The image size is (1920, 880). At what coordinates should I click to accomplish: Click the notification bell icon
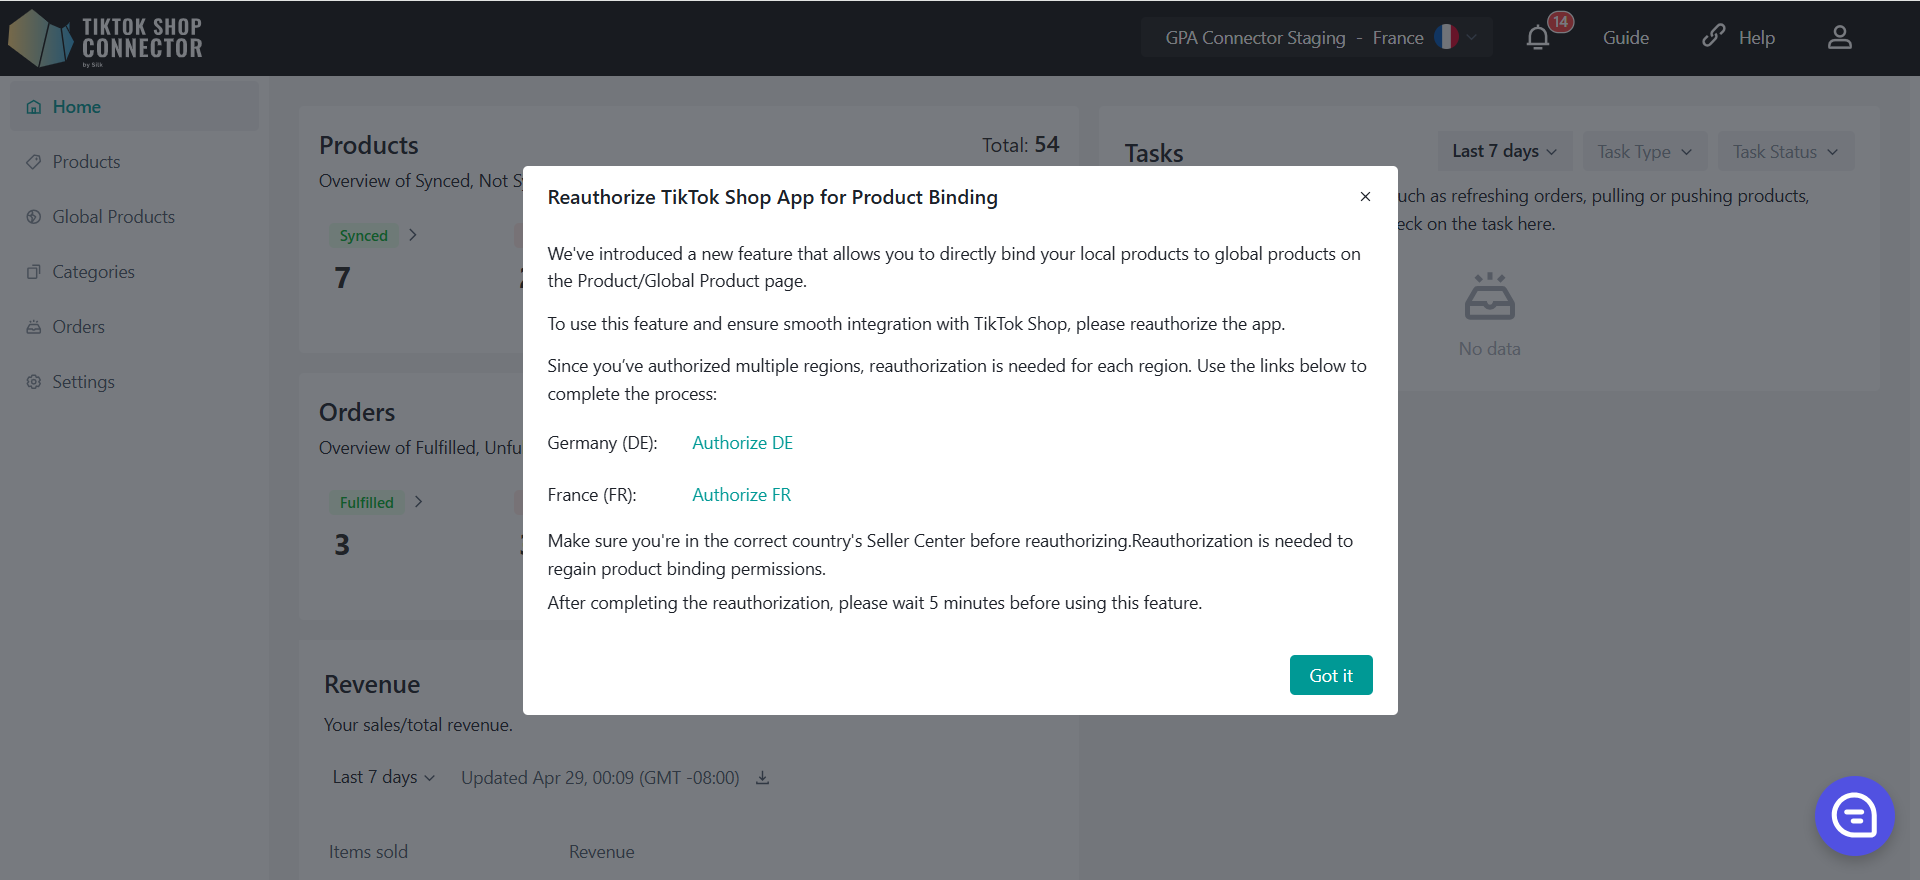[1538, 38]
